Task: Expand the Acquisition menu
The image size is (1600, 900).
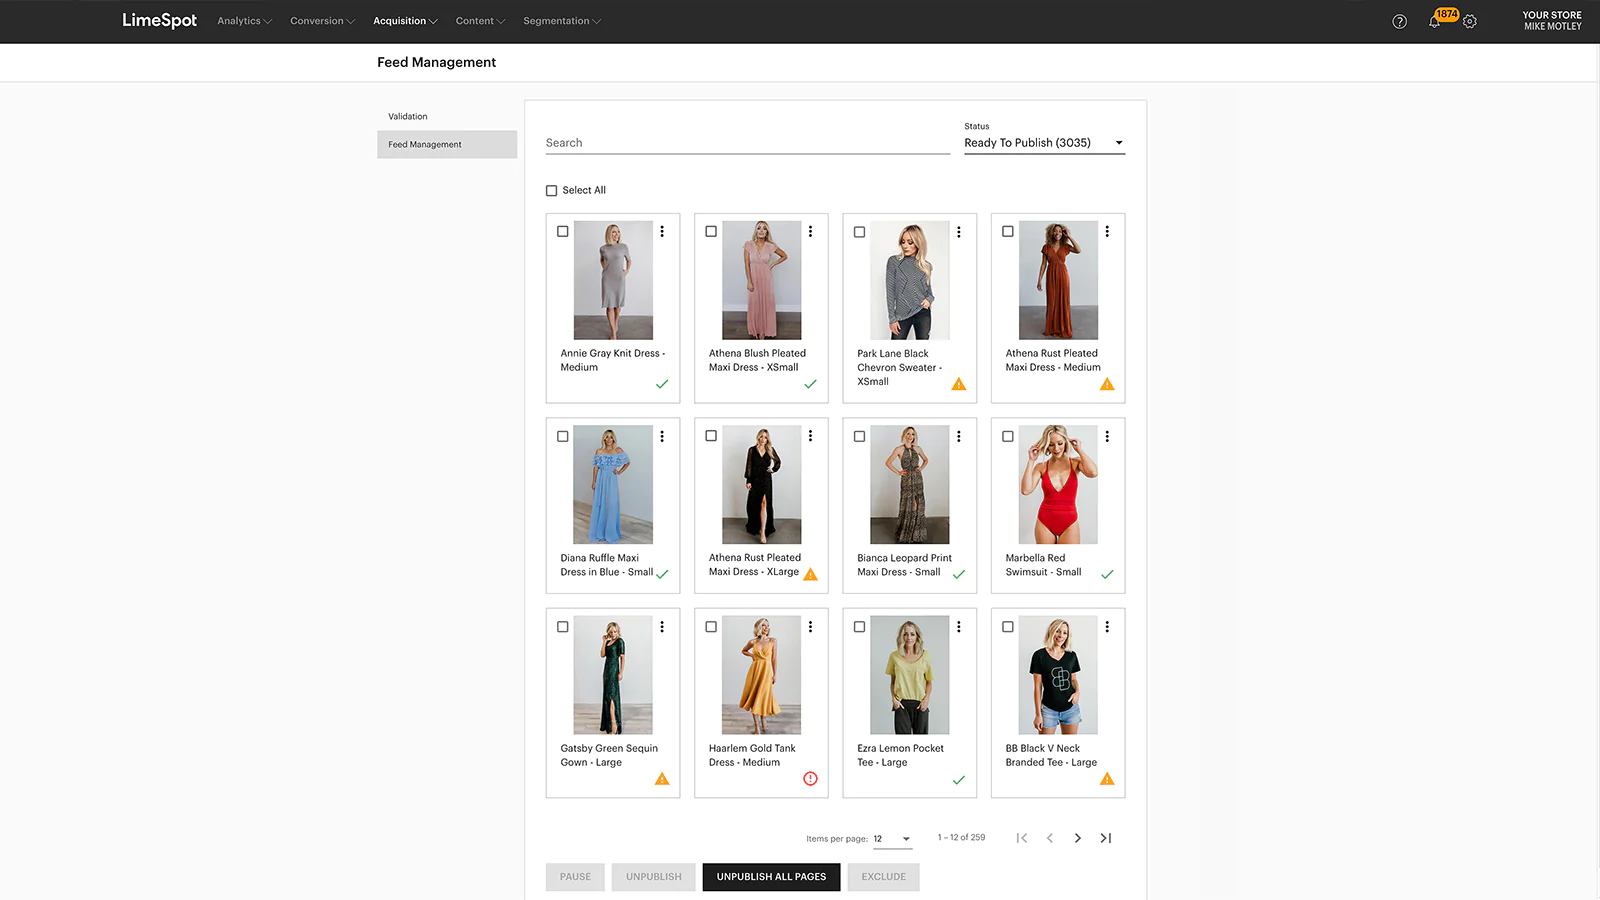Action: (405, 21)
